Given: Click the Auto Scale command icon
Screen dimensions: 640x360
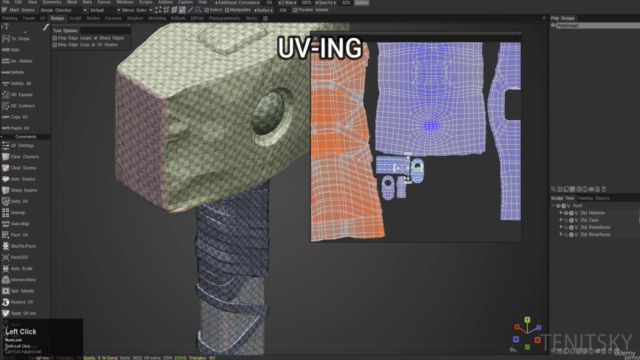Looking at the screenshot, I should [x=5, y=269].
